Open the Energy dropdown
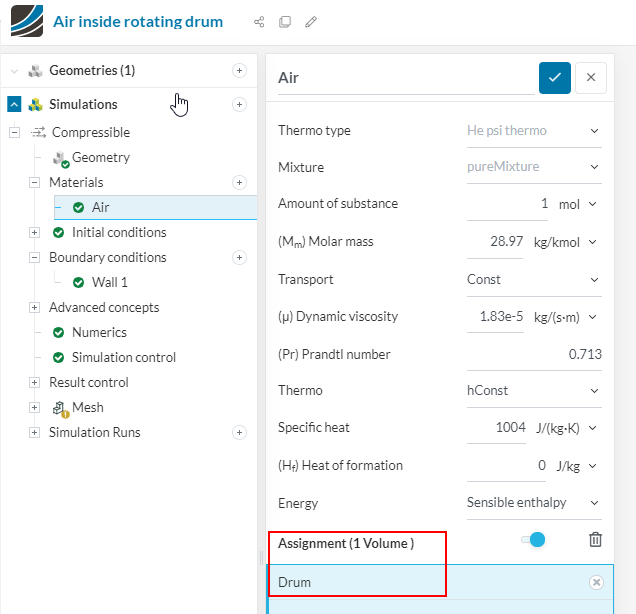636x614 pixels. [533, 502]
